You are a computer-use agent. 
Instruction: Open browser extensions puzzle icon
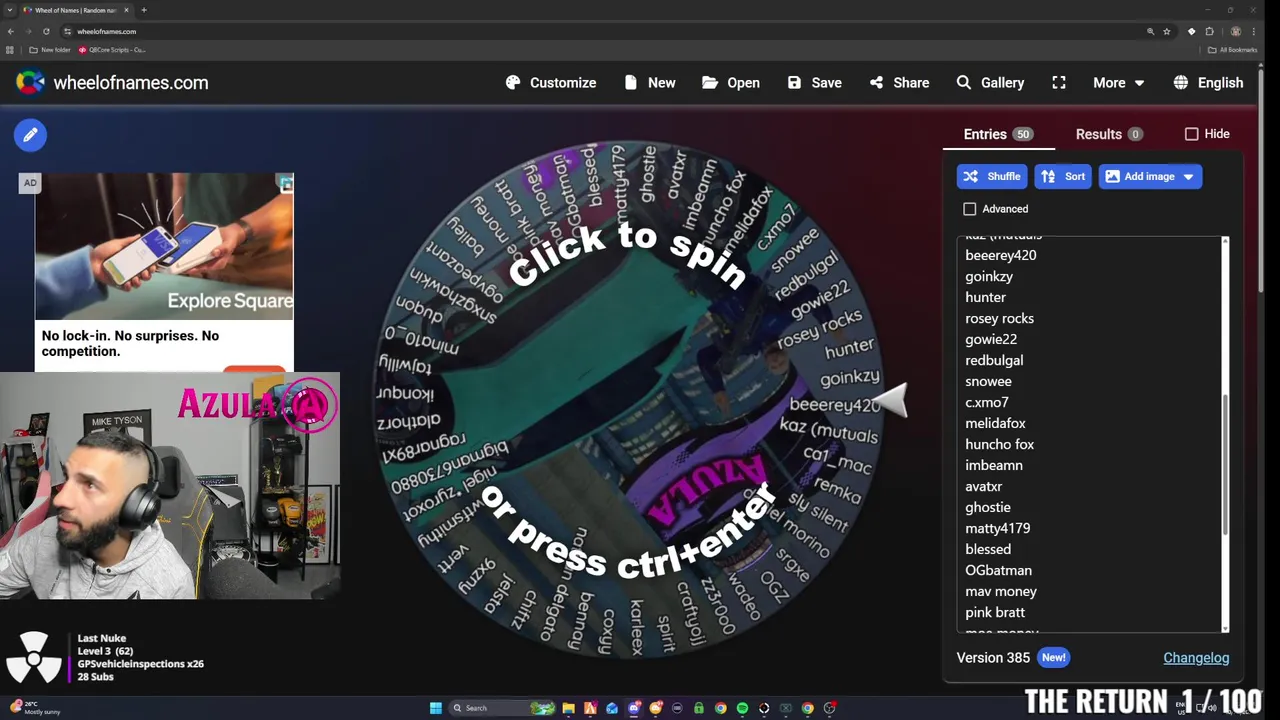[x=1209, y=31]
